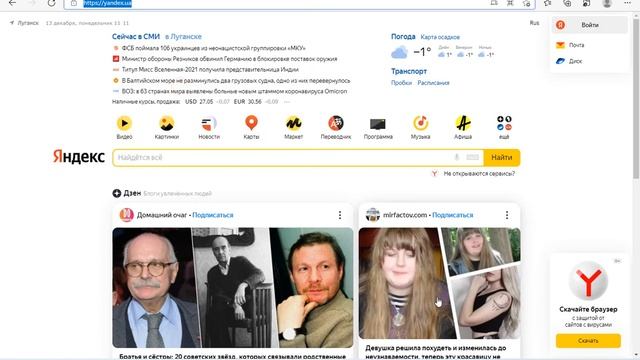Expand more currency rates ellipsis
640x360 pixels.
[287, 102]
